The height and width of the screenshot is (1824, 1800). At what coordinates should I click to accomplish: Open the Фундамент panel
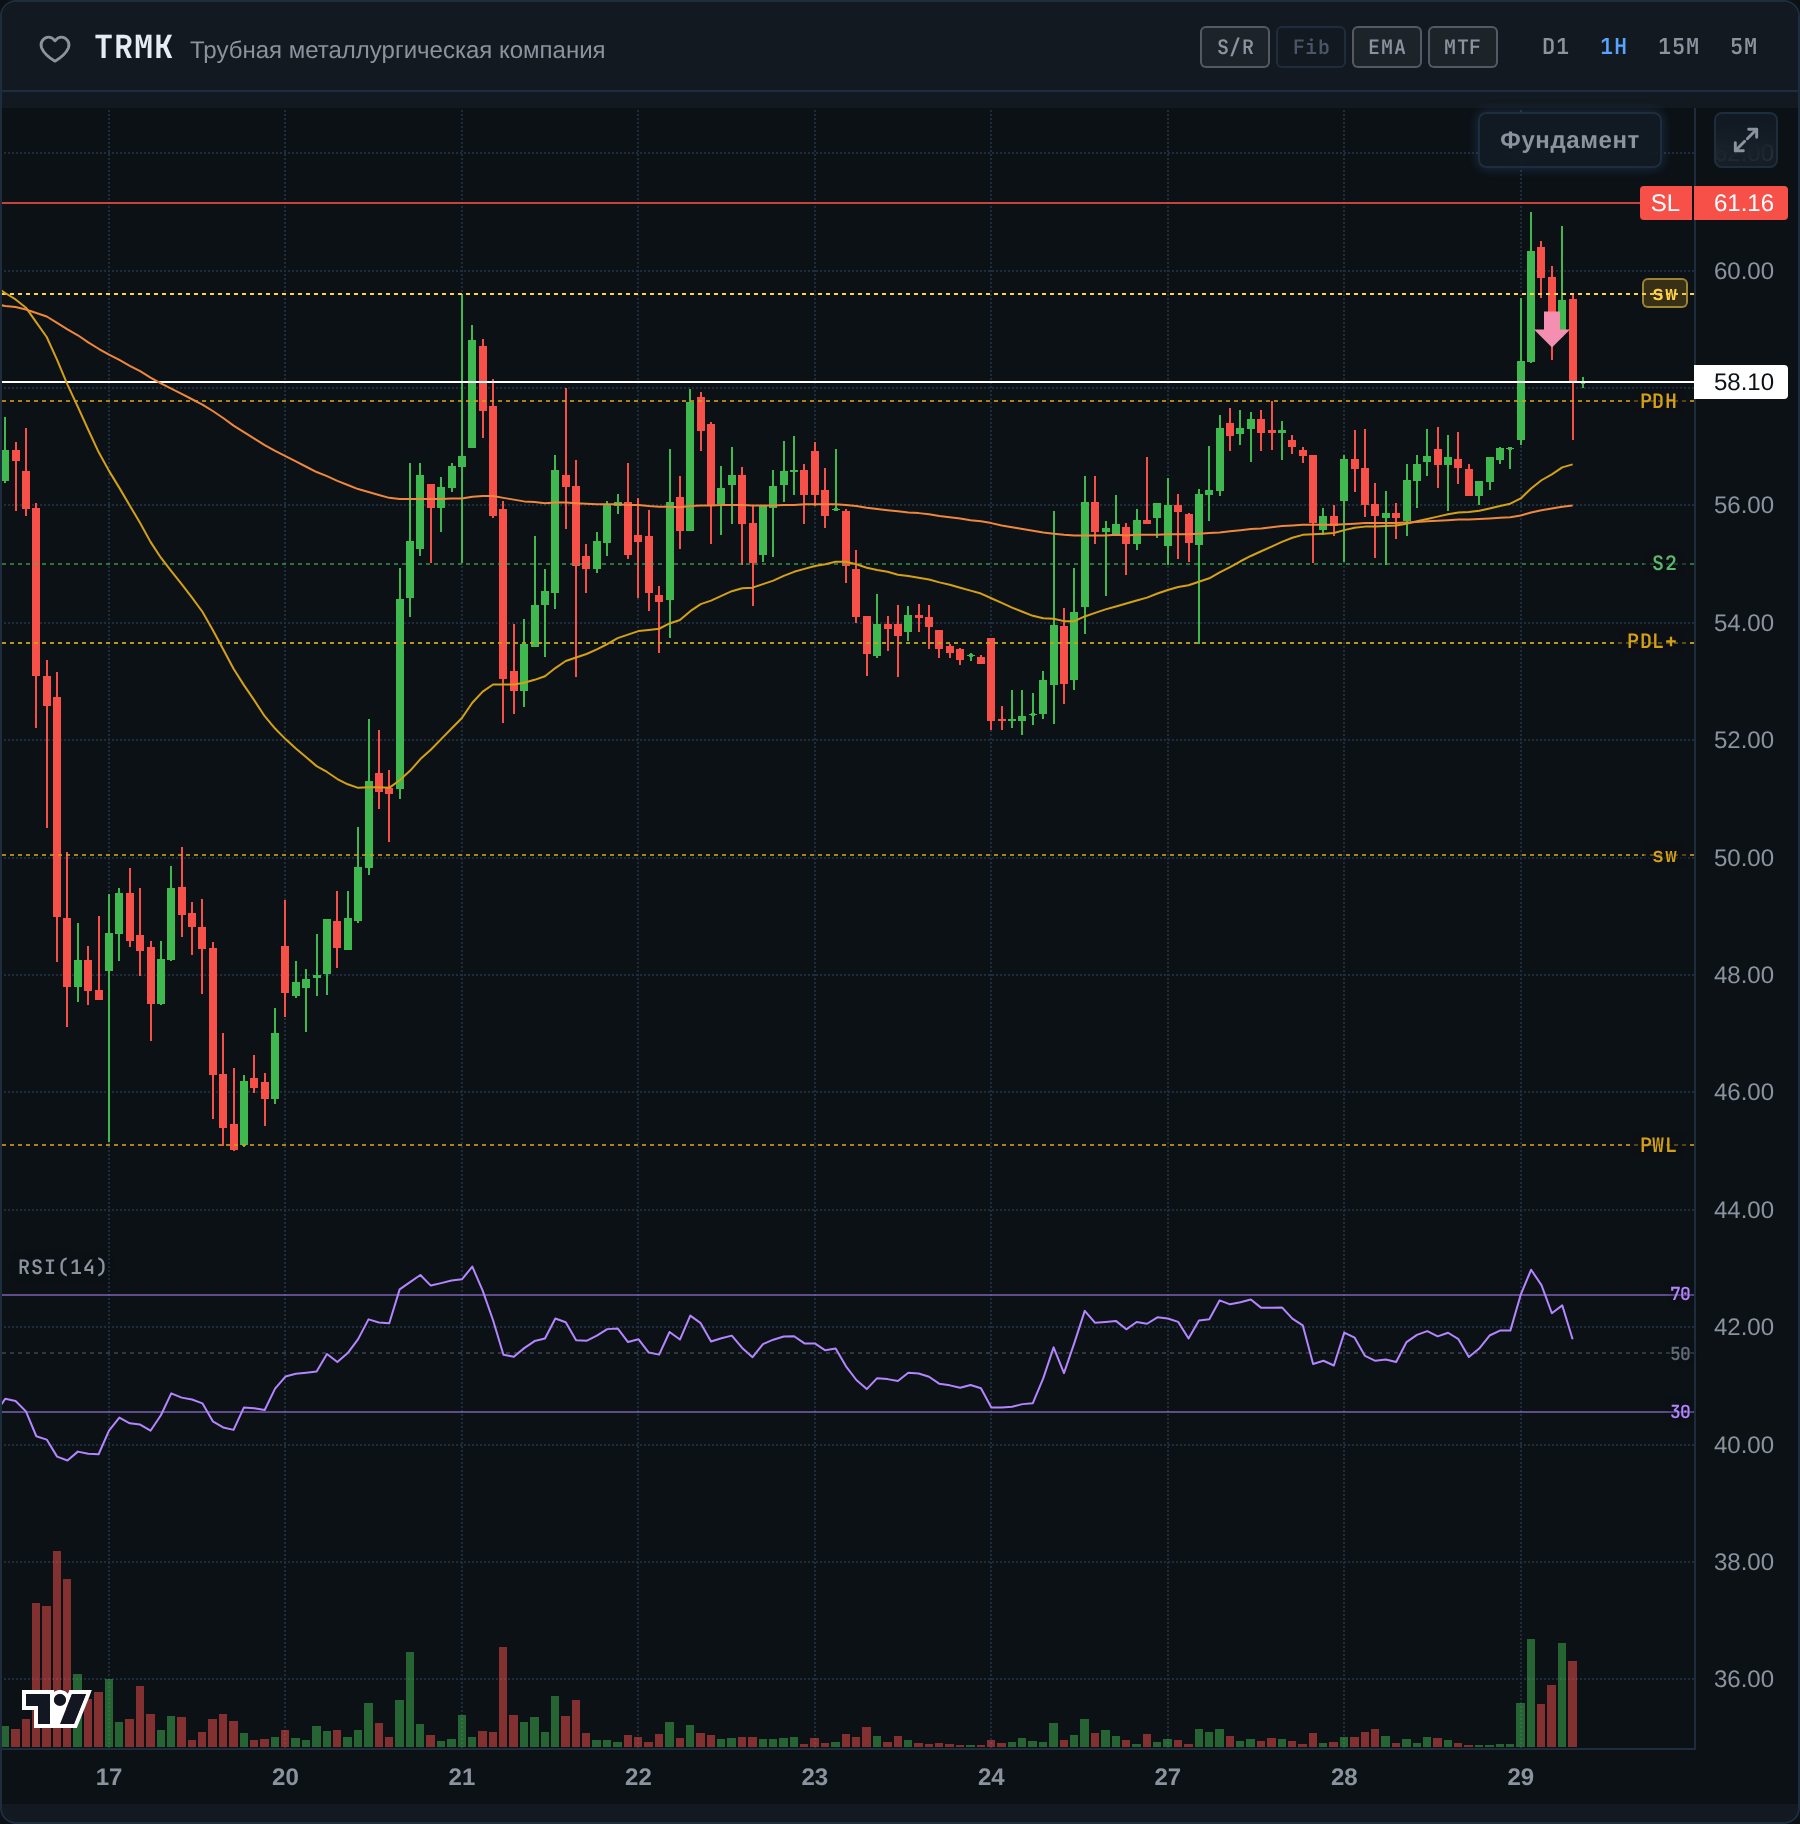(x=1570, y=140)
